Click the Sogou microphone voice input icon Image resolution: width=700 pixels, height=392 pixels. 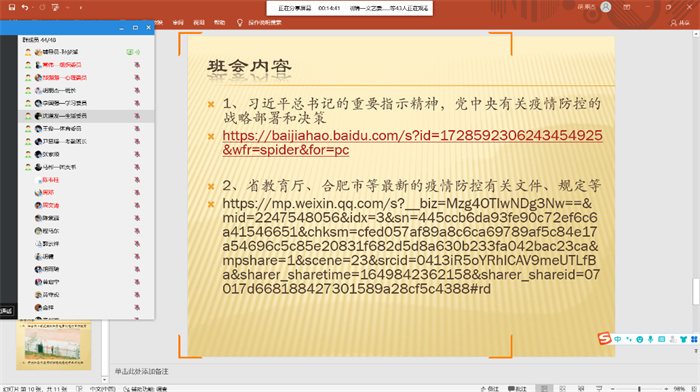650,339
